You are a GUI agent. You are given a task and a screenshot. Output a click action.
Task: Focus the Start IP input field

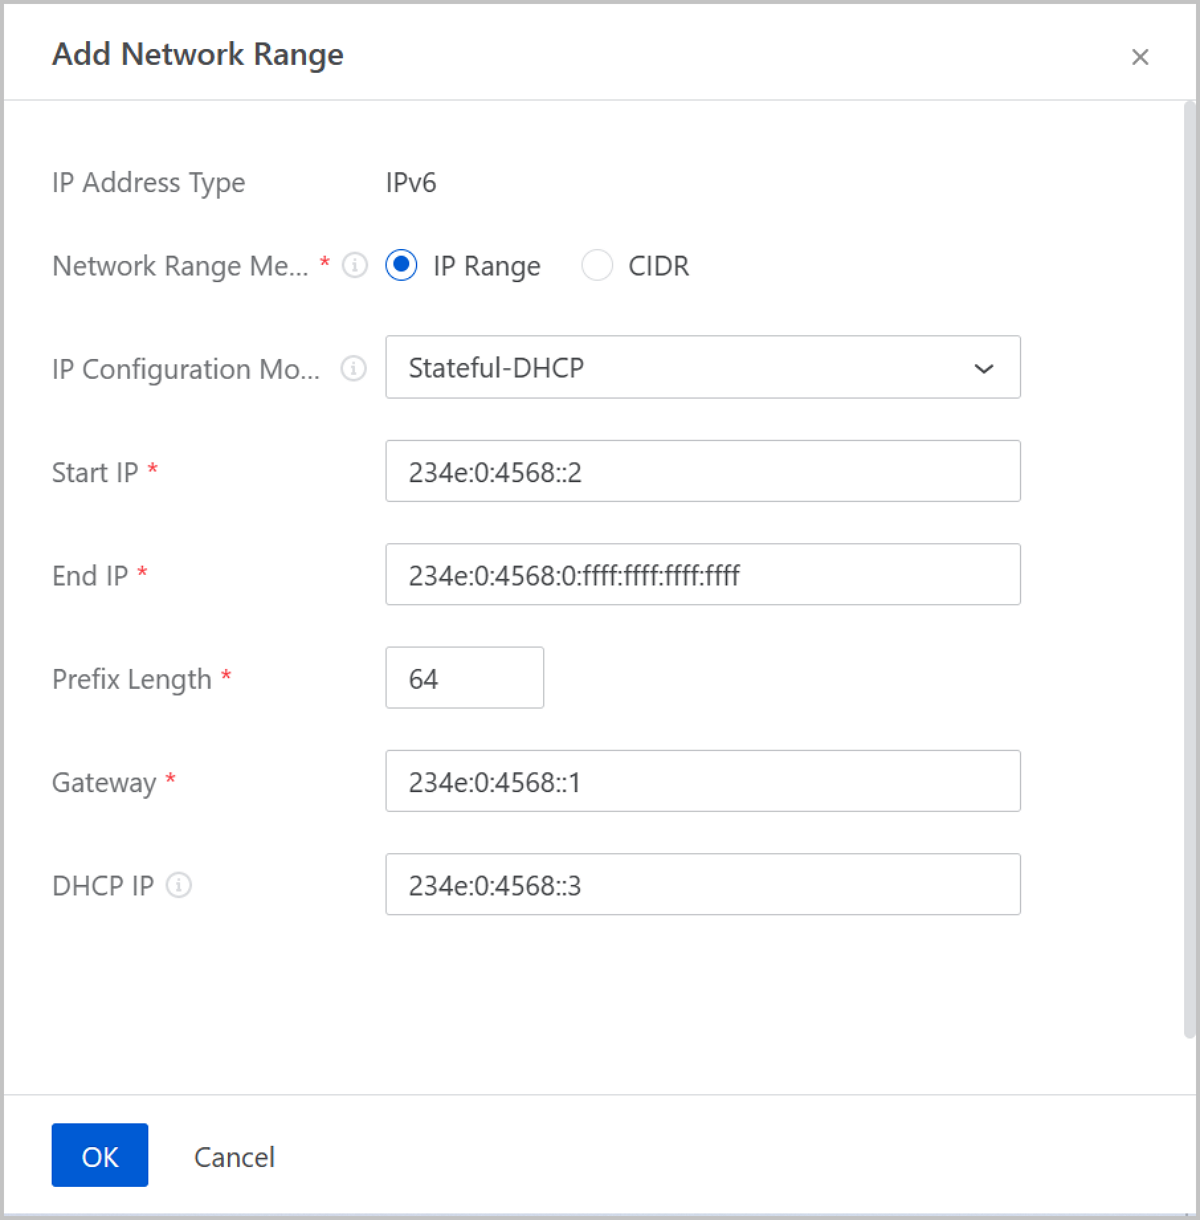tap(702, 472)
